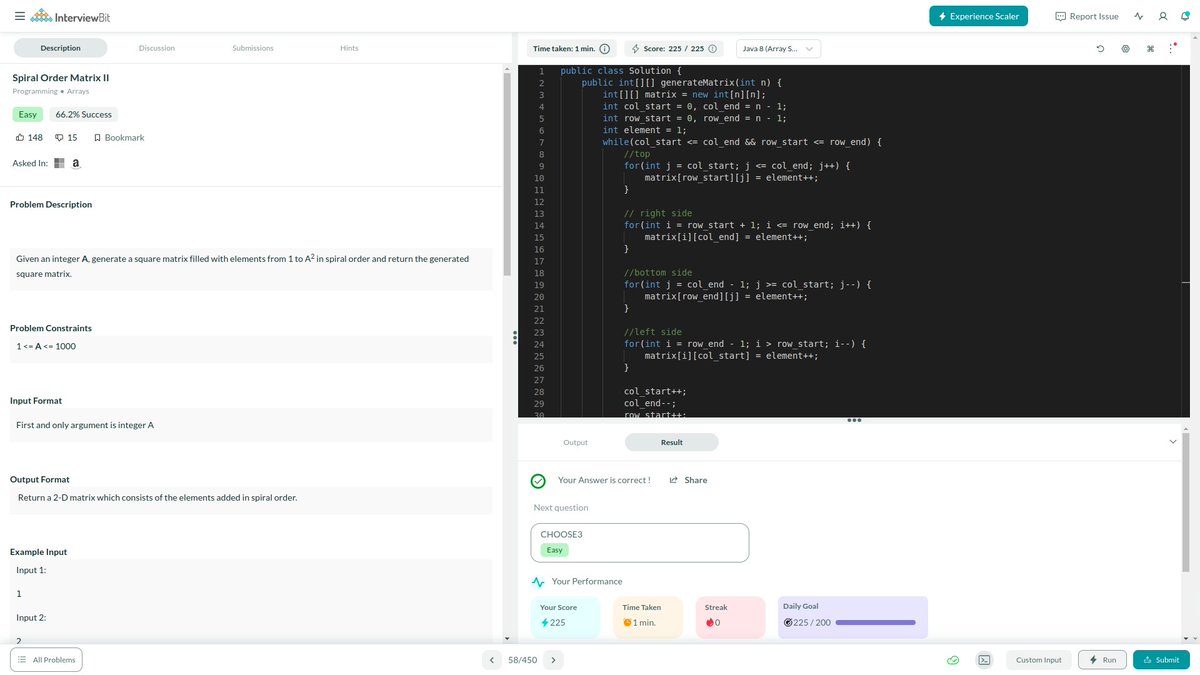
Task: Click Report Issue link
Action: point(1087,16)
